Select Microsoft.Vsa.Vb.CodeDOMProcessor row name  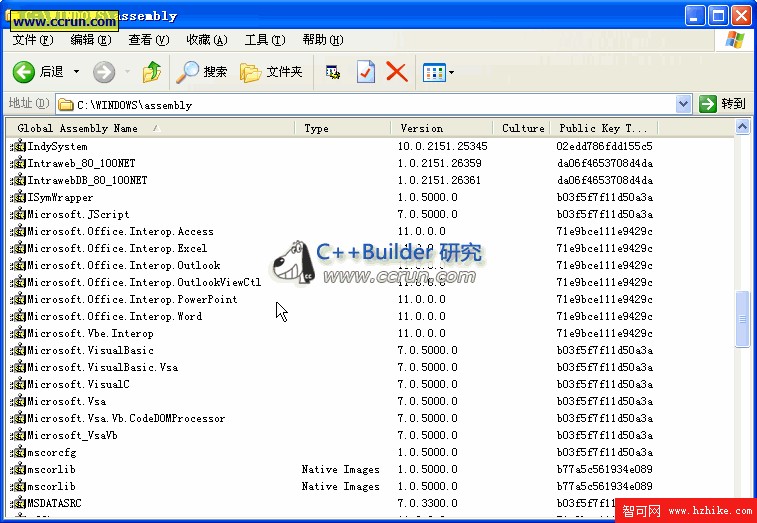pyautogui.click(x=126, y=418)
